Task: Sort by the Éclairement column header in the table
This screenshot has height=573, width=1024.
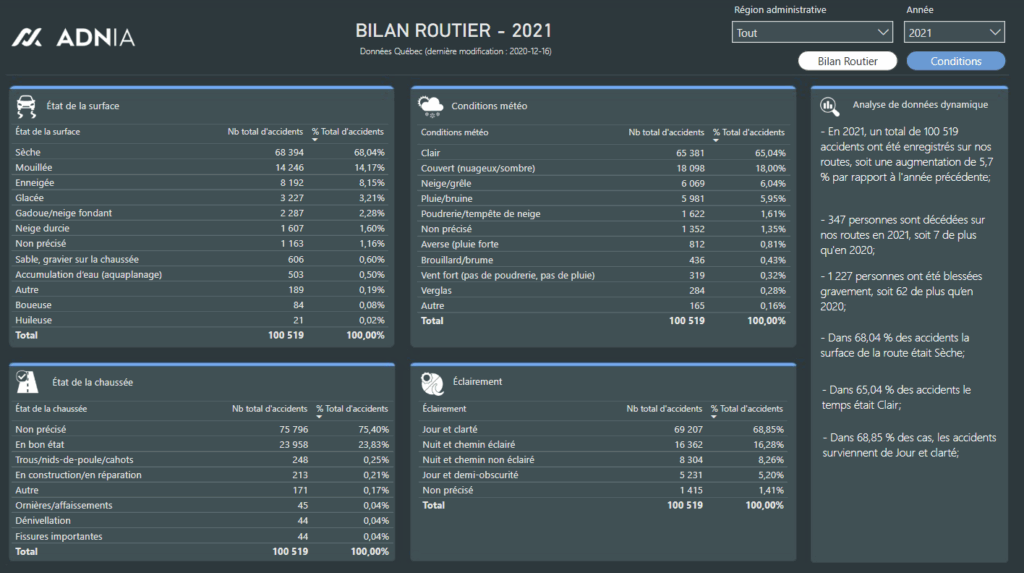Action: [444, 408]
